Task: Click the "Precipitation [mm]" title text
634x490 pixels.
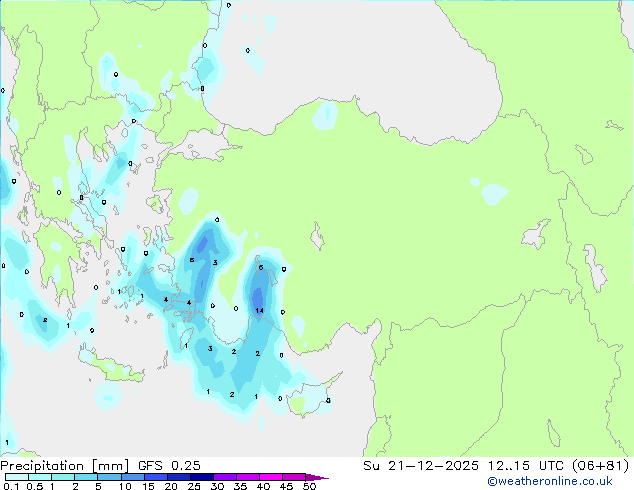Action: pyautogui.click(x=65, y=466)
